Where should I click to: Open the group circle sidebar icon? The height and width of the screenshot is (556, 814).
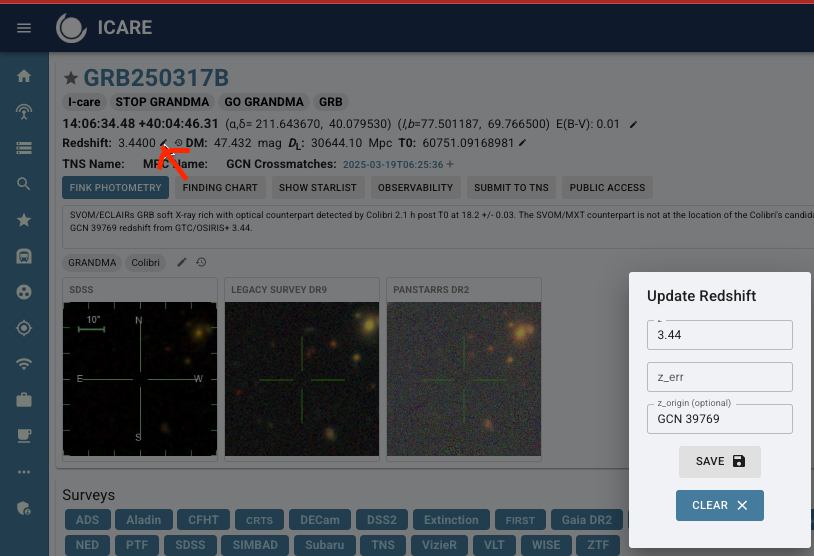pyautogui.click(x=24, y=292)
